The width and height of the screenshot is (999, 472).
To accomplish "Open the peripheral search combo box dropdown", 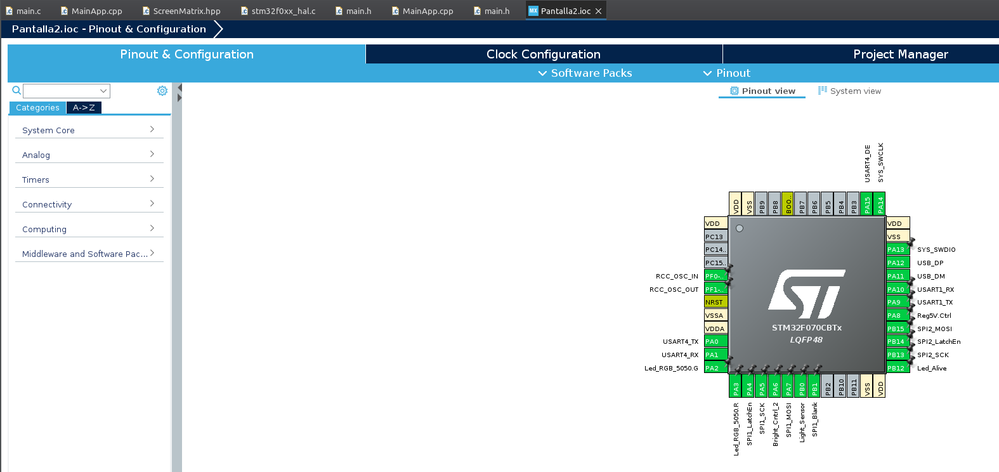I will coord(103,91).
